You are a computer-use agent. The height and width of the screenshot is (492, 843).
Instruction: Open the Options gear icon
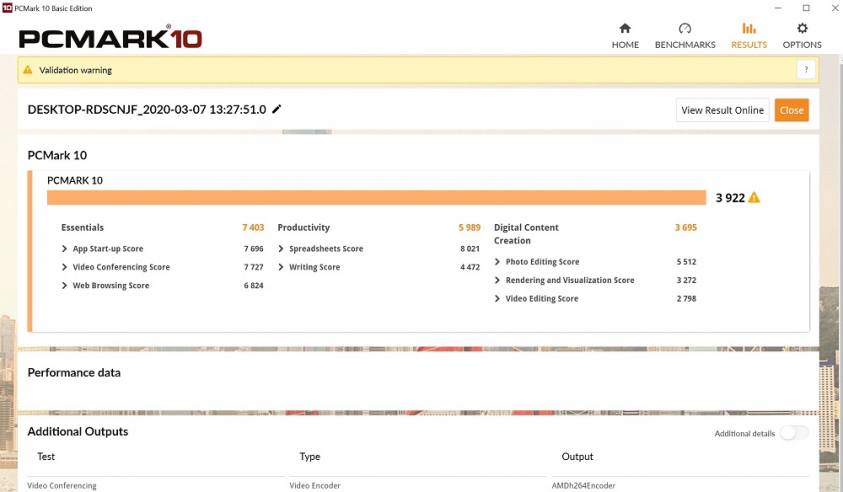tap(802, 29)
